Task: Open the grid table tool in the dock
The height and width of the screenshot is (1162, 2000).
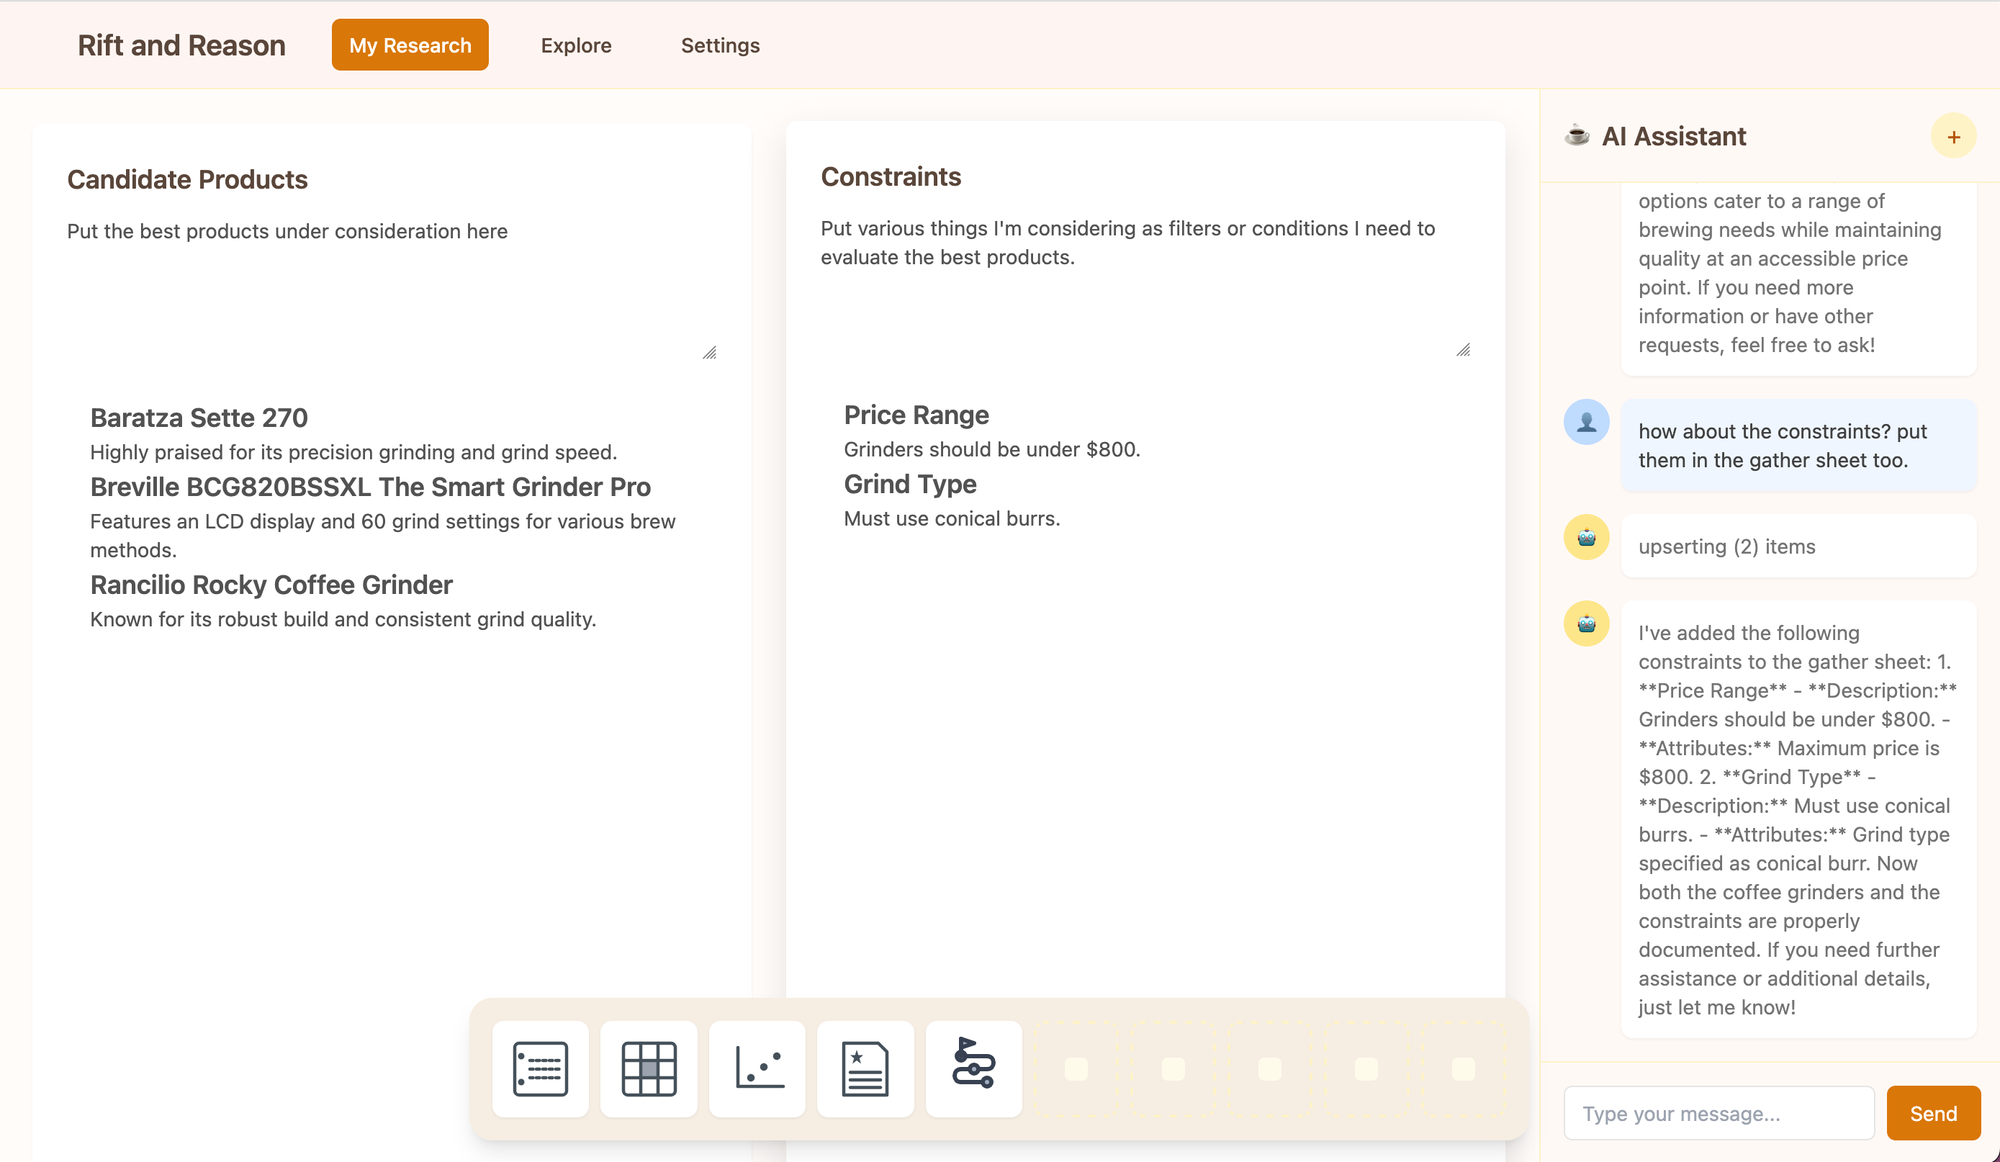Action: point(649,1069)
